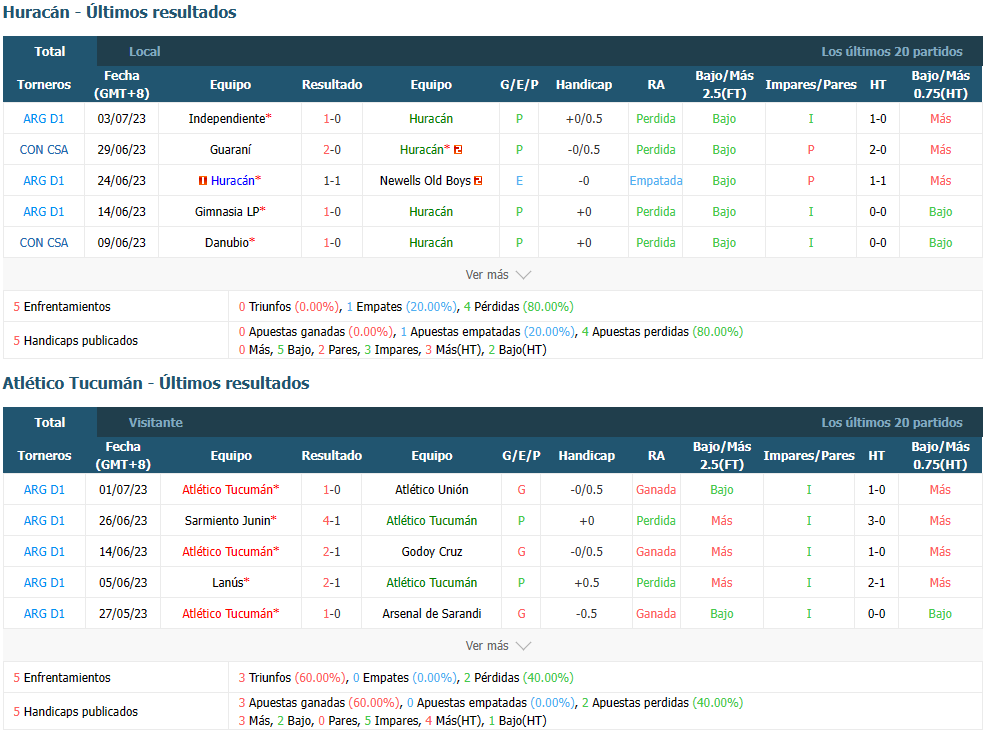Viewport: 991px width, 737px height.
Task: Click the '-0.5' handicap in Arsenal de Sarandi row
Action: (587, 614)
